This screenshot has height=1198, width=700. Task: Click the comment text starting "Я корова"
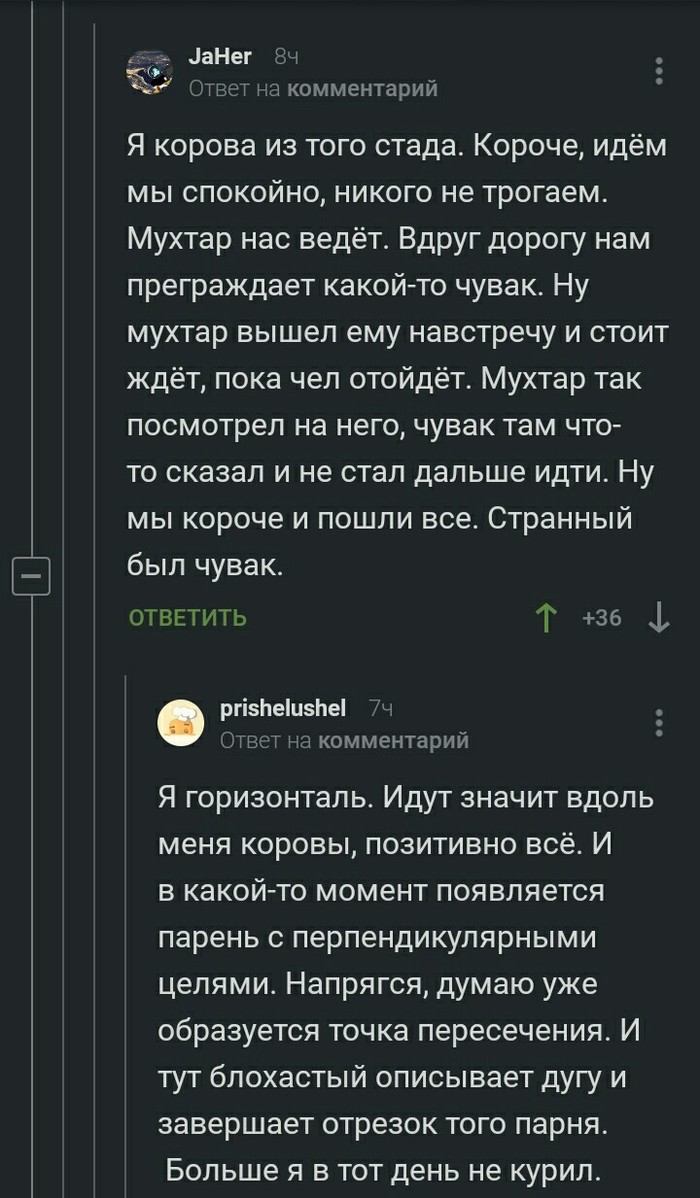pos(397,358)
